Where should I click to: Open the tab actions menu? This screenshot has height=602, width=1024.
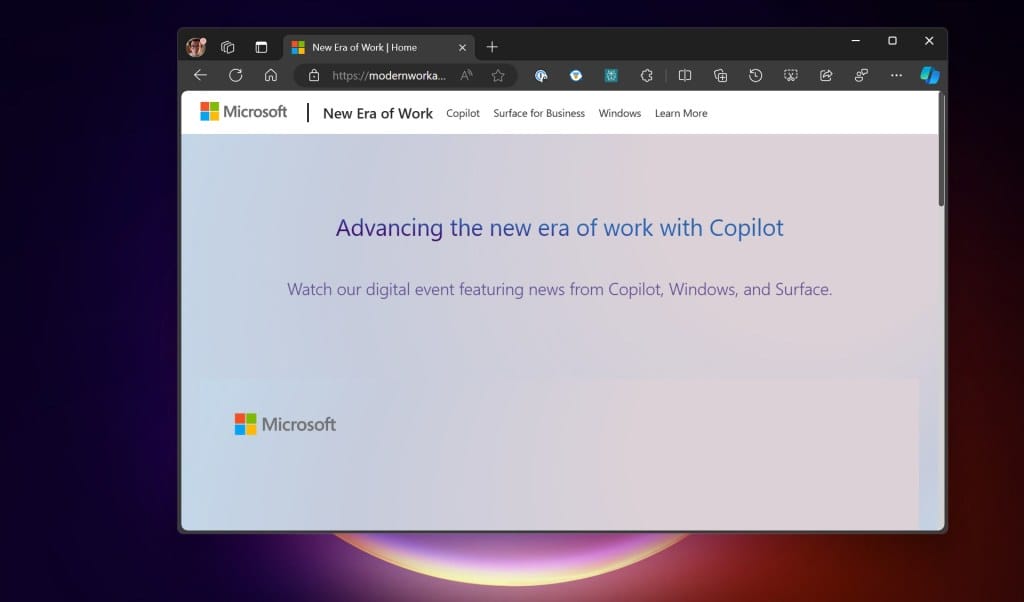(x=228, y=46)
